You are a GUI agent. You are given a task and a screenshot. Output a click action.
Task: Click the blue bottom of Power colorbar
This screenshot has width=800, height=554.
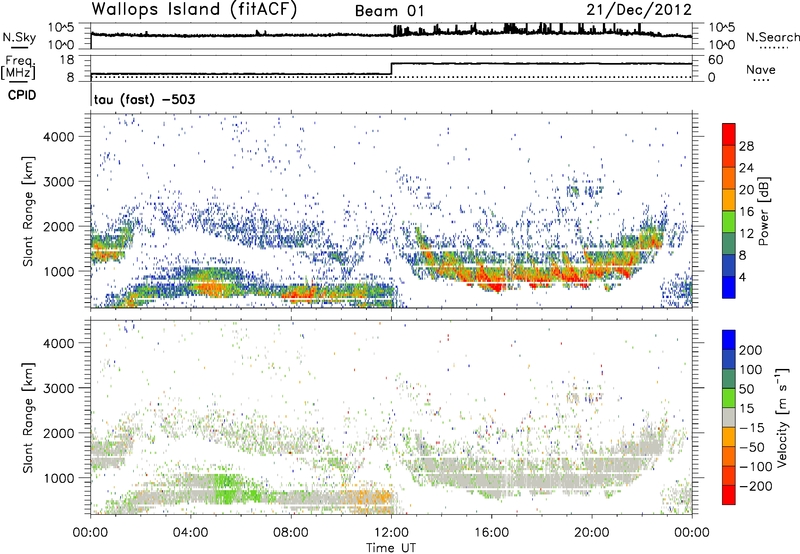tap(729, 287)
